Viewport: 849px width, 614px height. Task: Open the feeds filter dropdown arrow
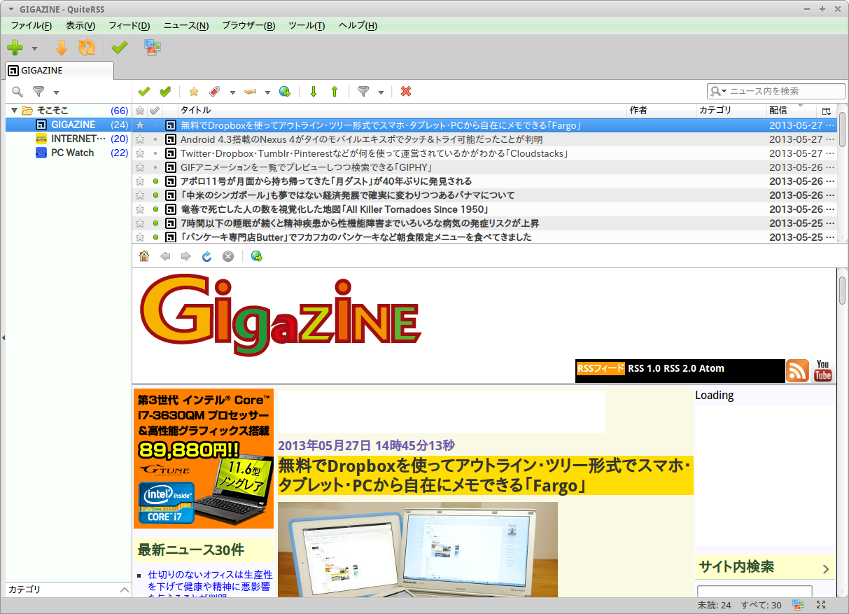click(56, 92)
